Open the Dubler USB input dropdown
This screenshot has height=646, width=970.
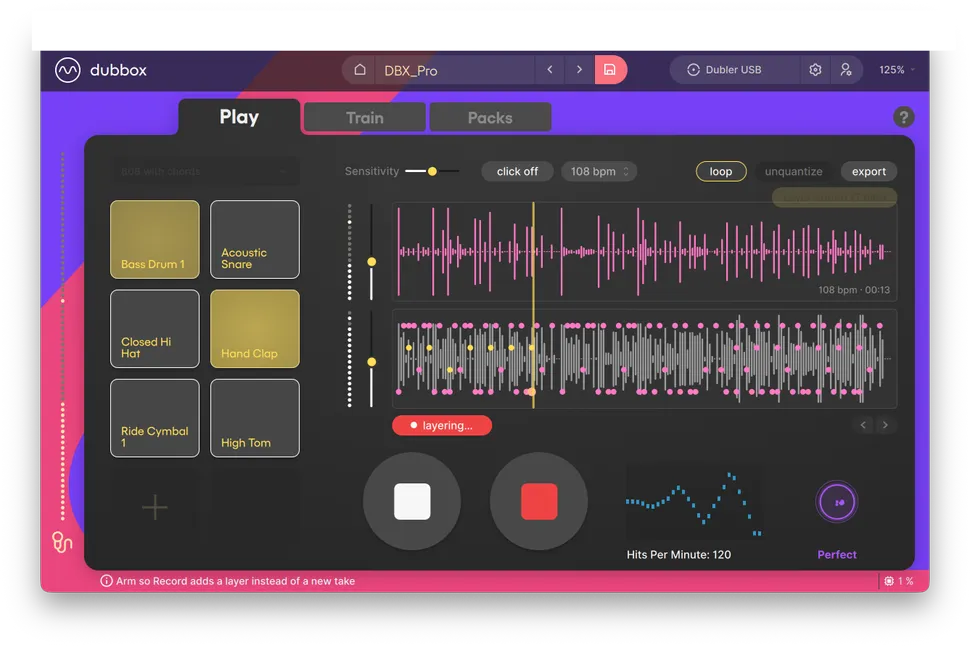[735, 70]
